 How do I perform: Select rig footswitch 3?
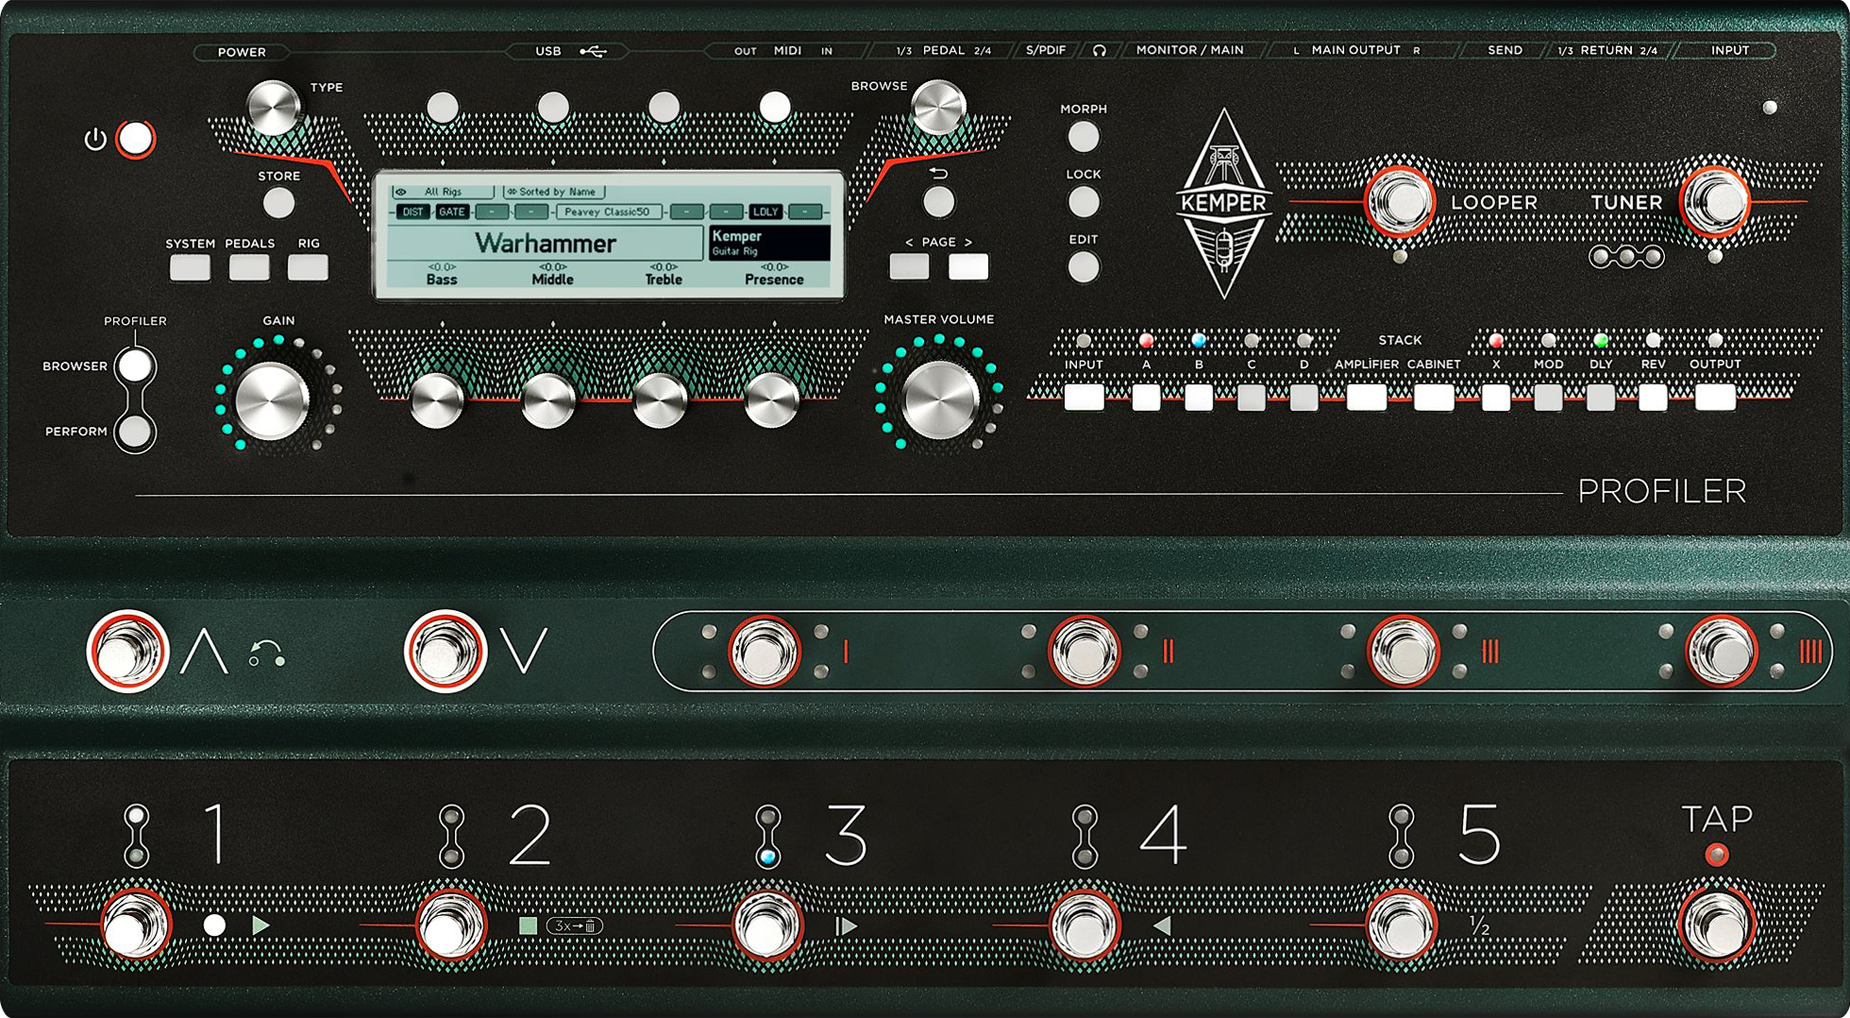click(767, 925)
